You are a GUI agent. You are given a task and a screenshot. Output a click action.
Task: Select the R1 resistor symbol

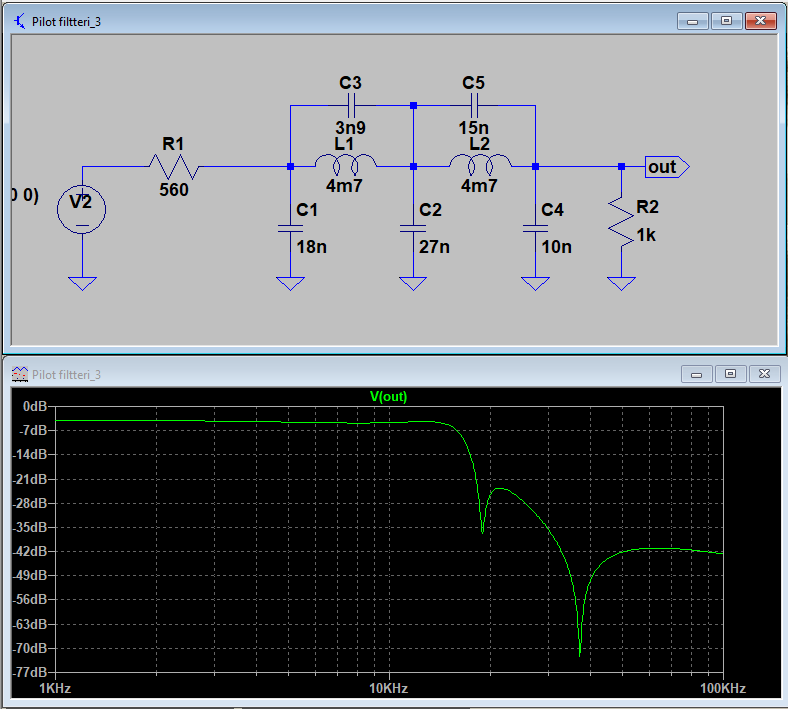point(174,166)
